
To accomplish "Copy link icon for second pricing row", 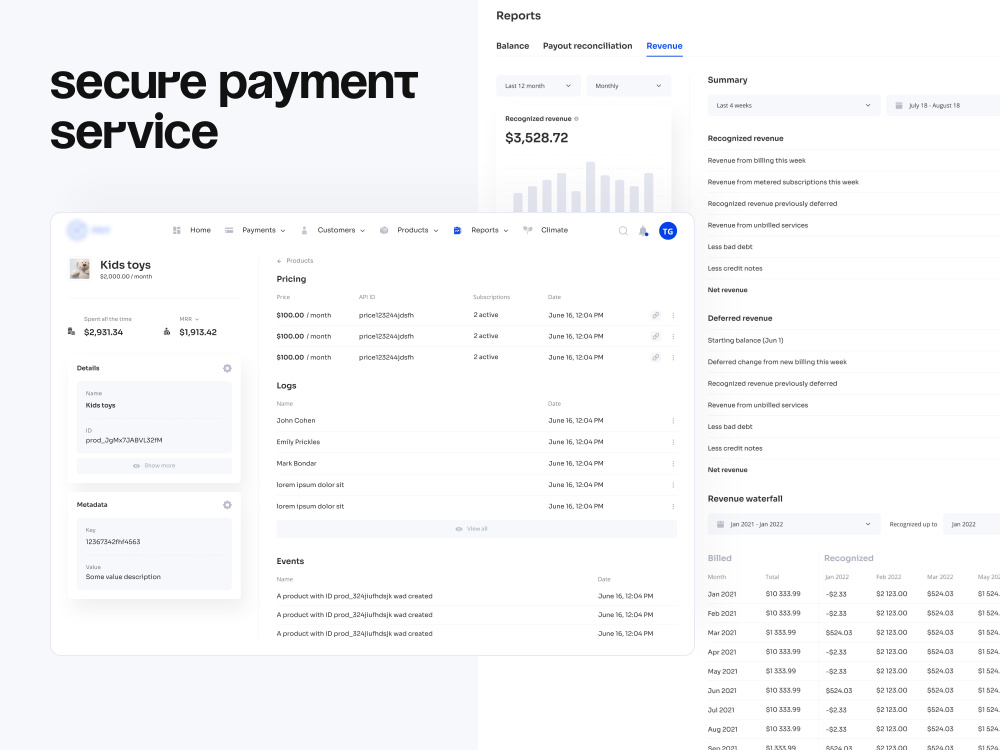I will [x=655, y=336].
